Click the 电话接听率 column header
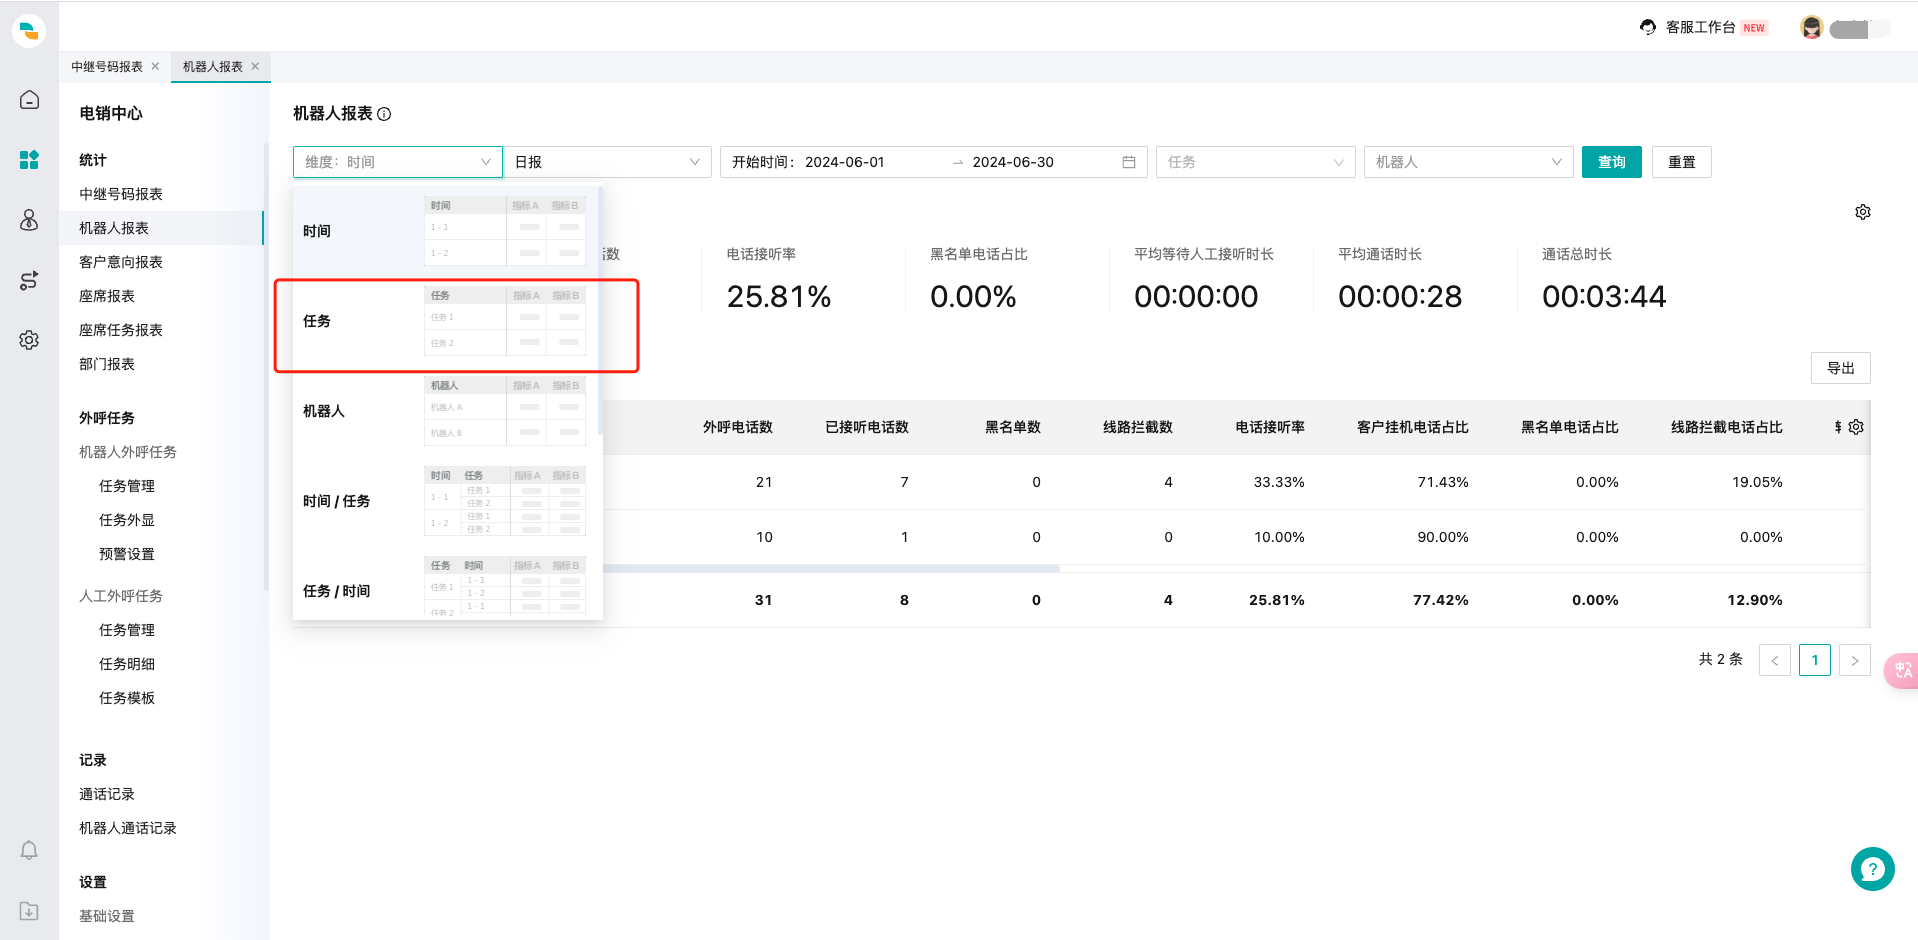Image resolution: width=1918 pixels, height=940 pixels. click(1270, 427)
